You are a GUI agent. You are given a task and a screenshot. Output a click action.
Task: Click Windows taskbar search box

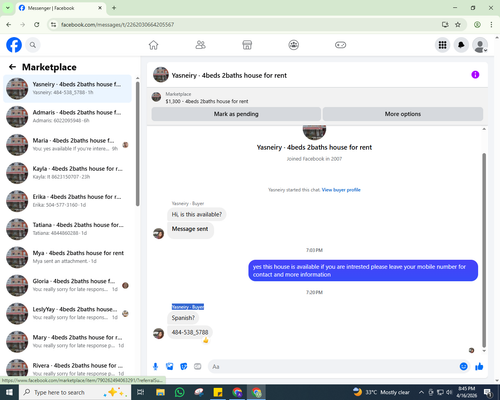pos(75,392)
